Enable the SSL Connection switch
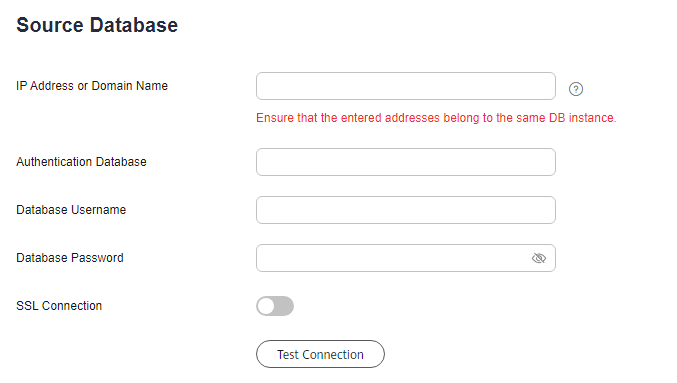This screenshot has width=677, height=383. tap(275, 306)
